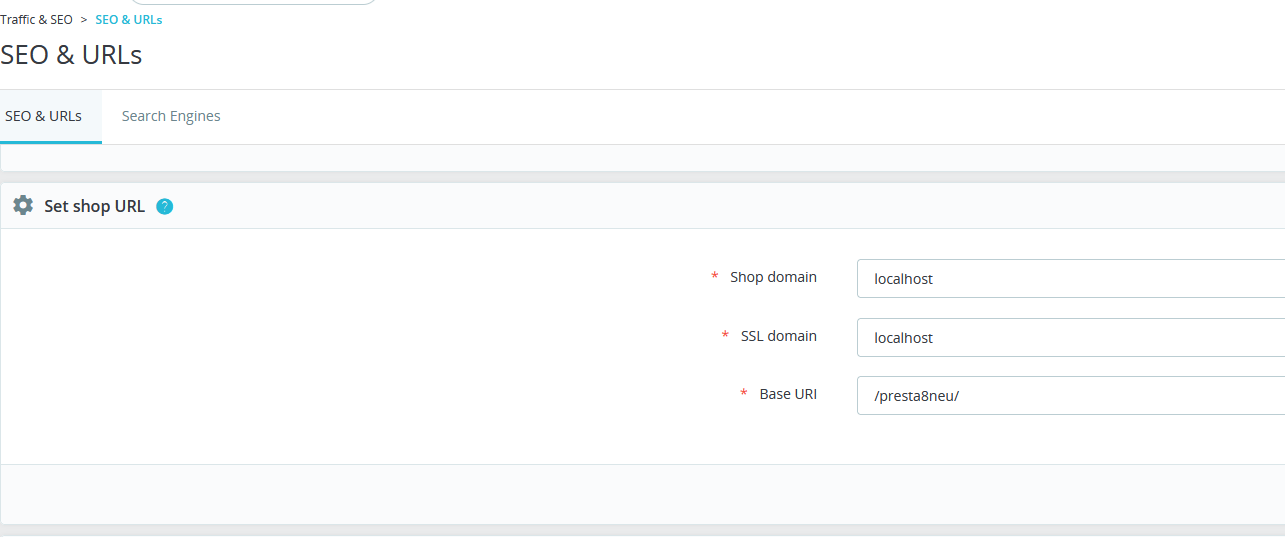Open the blue SEO & URLs breadcrumb link
Viewport: 1285px width, 537px height.
pos(128,20)
